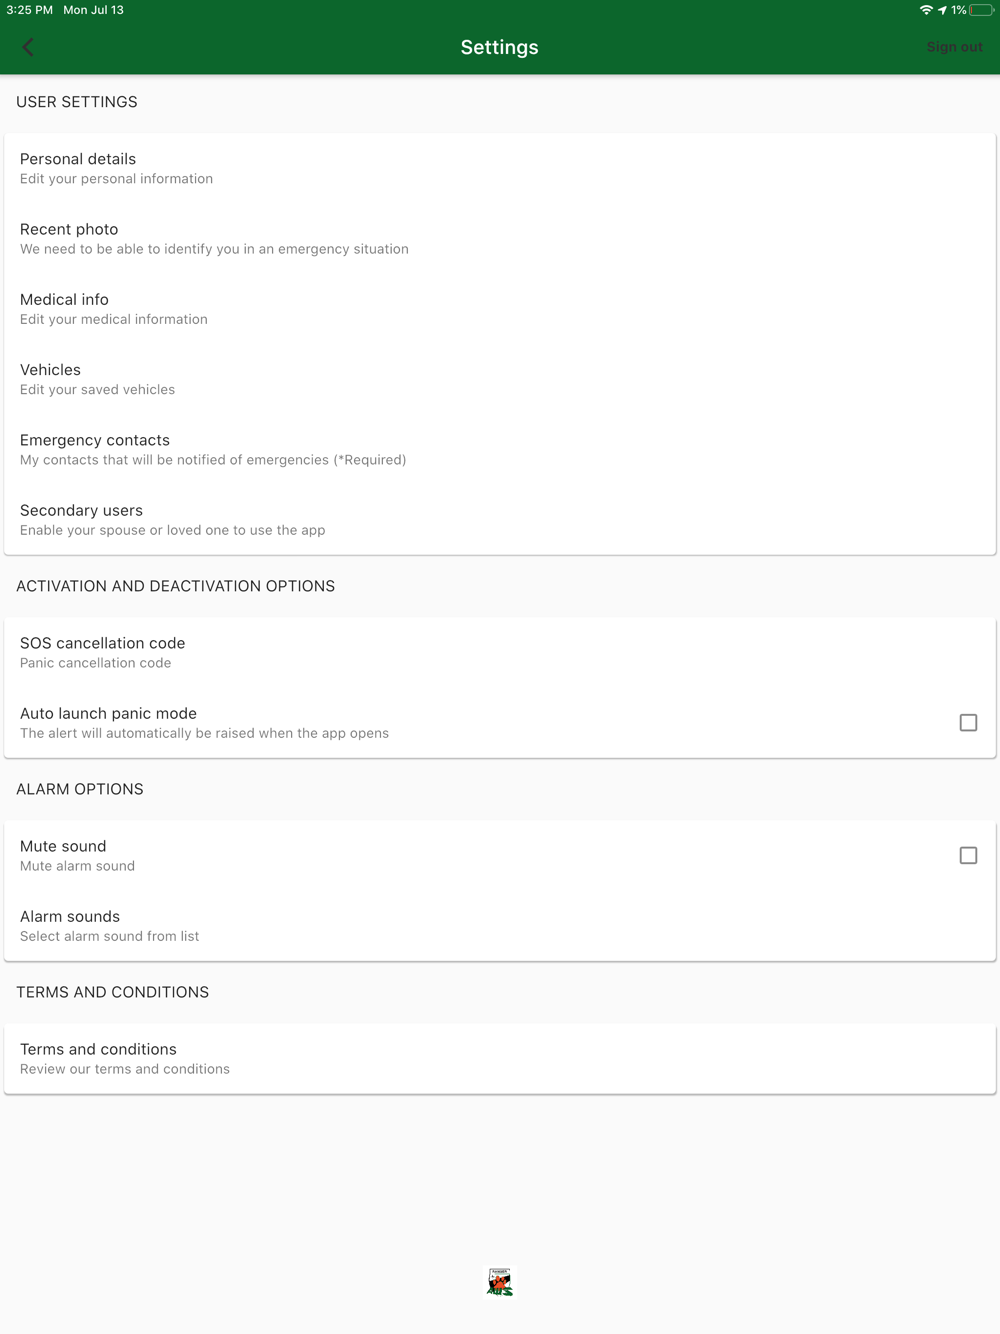This screenshot has width=1000, height=1334.
Task: Tap the logo at the bottom of the screen
Action: pos(500,1281)
